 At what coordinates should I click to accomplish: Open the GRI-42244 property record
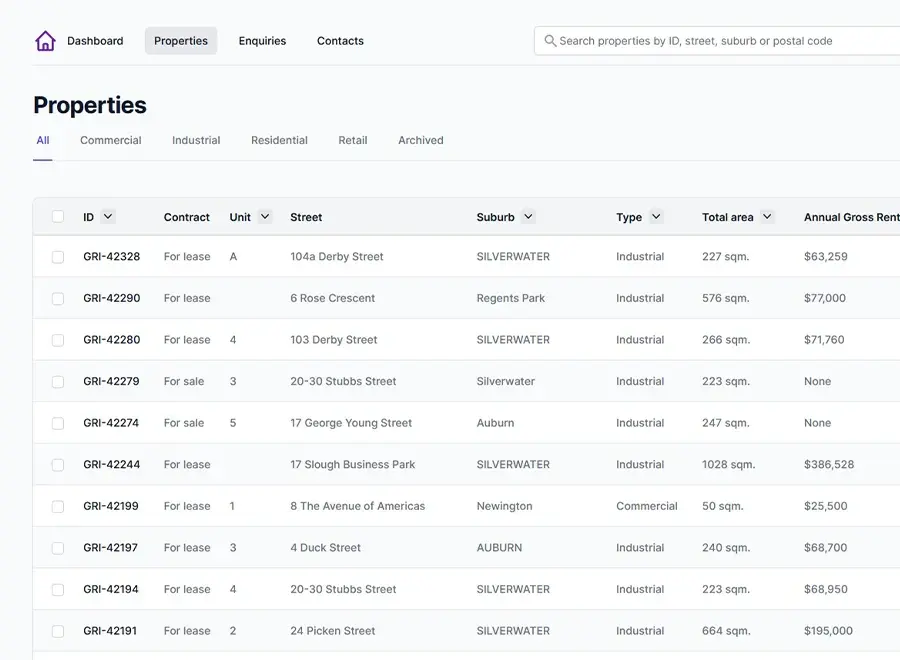[x=111, y=465]
